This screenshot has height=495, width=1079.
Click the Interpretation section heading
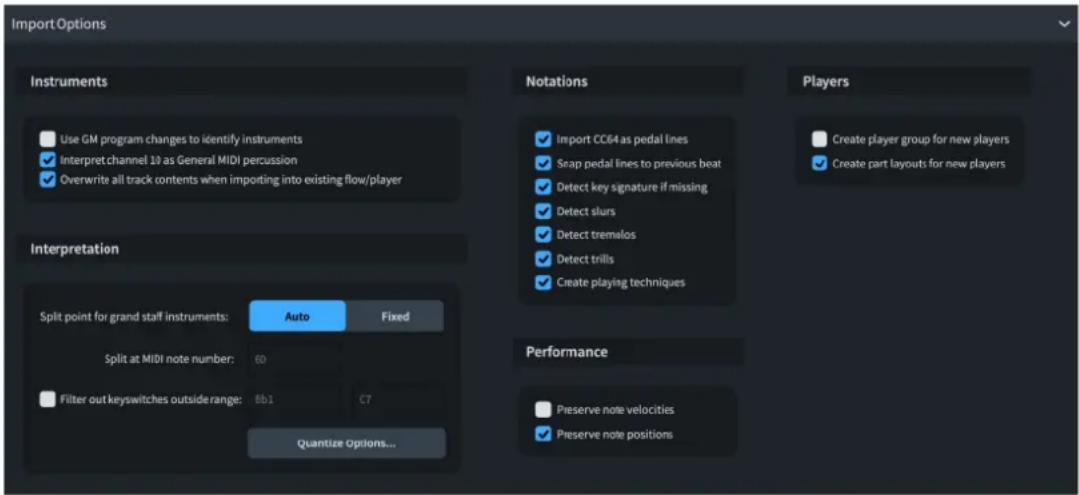74,249
